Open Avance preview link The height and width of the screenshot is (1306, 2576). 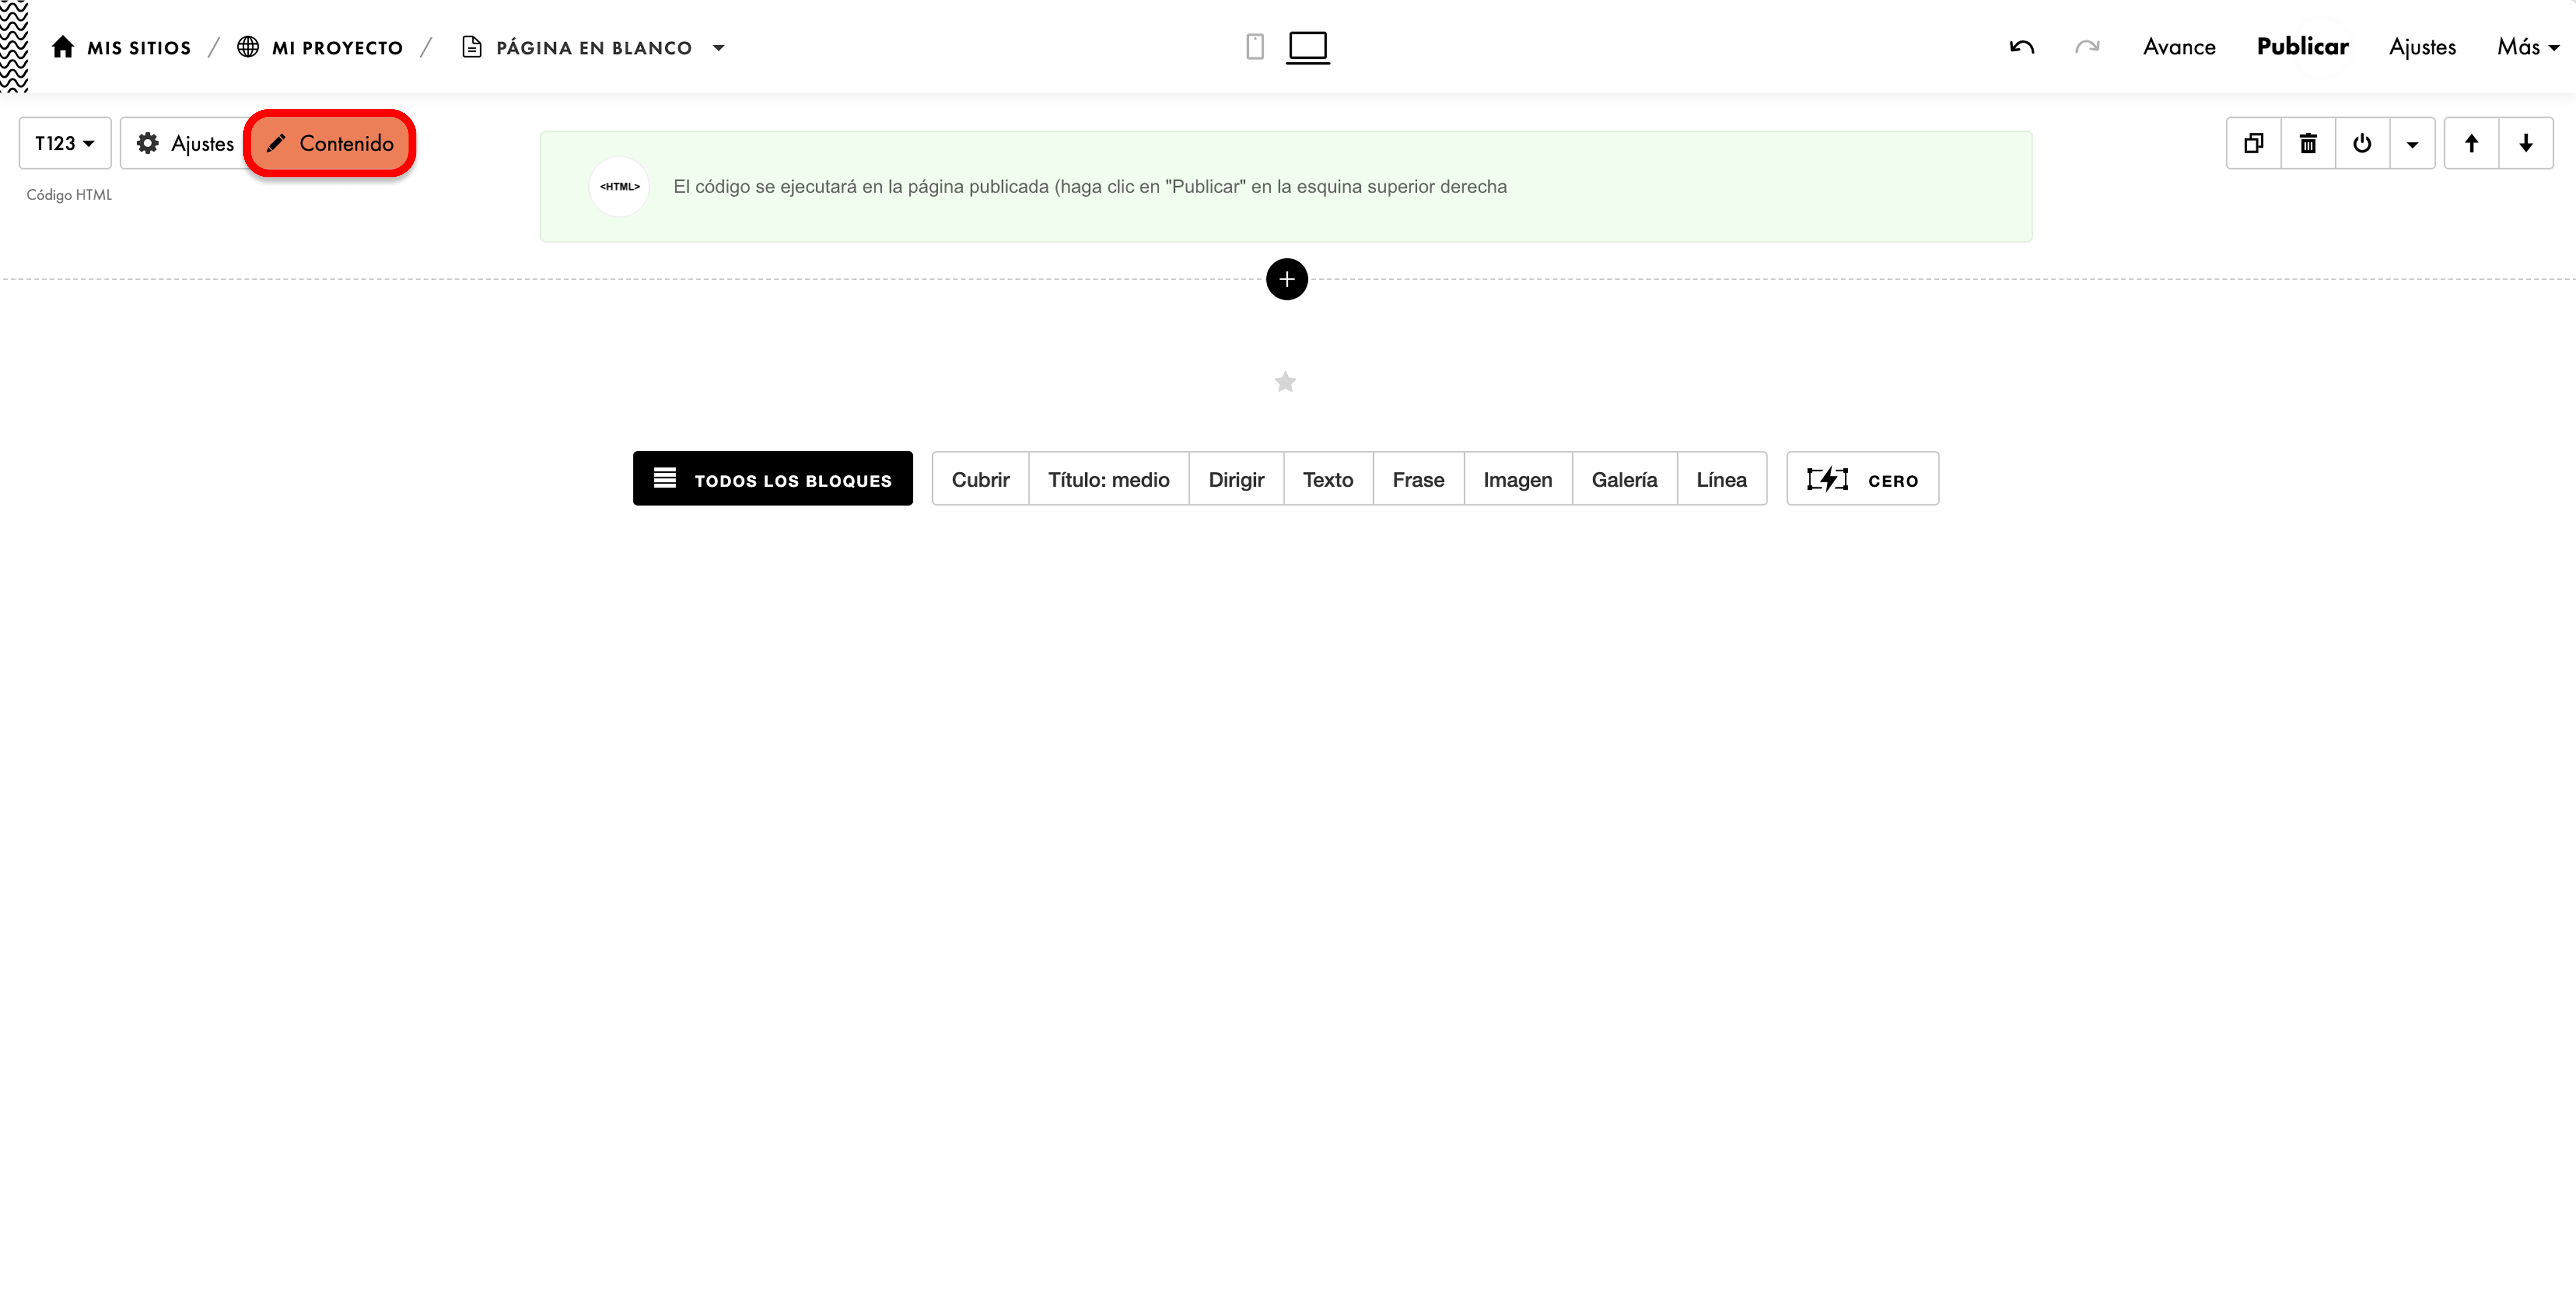2179,47
